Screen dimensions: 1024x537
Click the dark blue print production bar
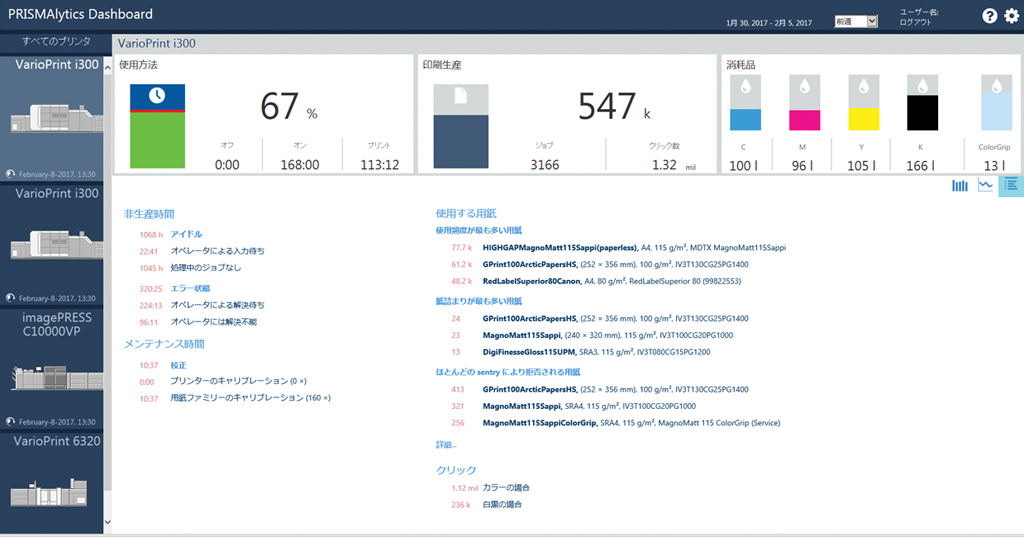point(461,142)
